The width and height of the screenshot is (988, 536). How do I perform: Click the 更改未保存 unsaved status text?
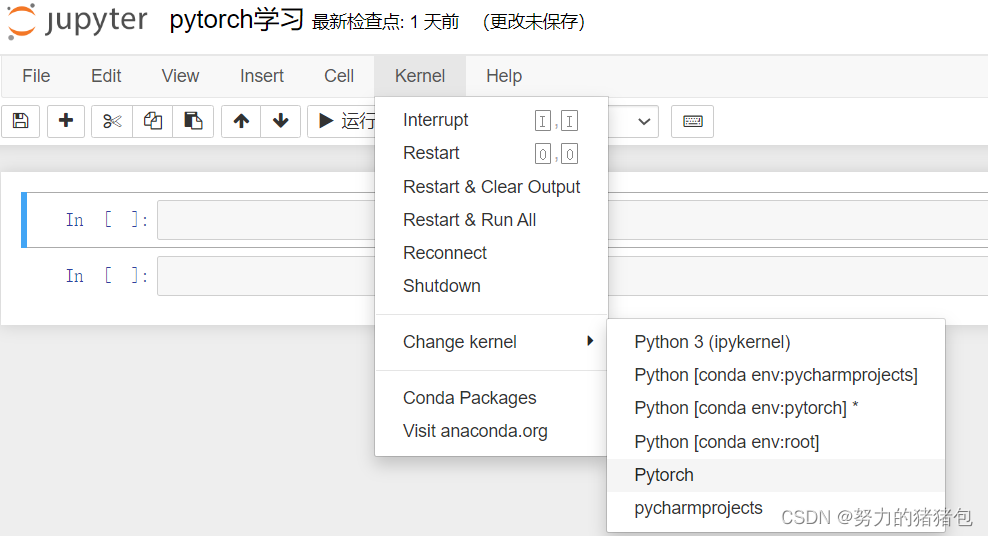click(x=534, y=22)
